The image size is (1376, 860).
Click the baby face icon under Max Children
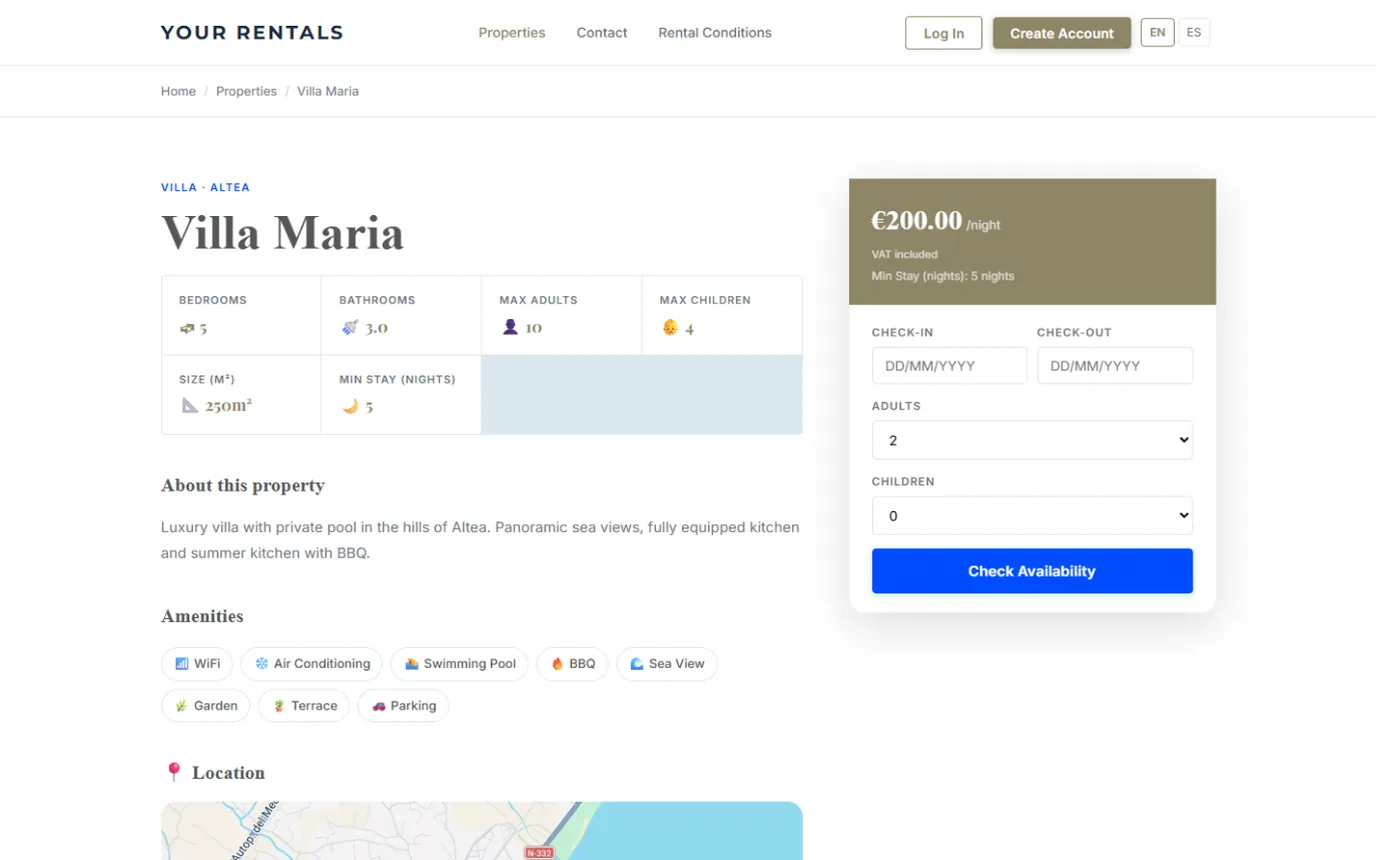670,327
